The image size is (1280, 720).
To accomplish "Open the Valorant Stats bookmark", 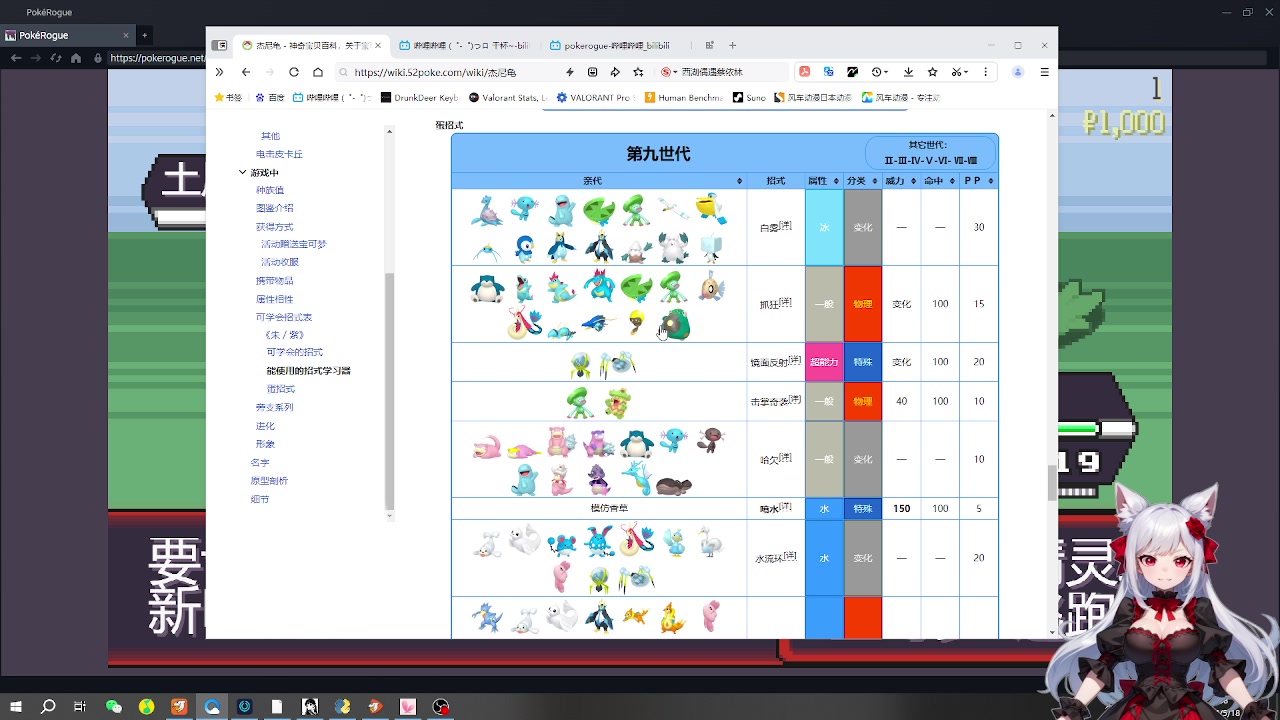I will point(508,98).
